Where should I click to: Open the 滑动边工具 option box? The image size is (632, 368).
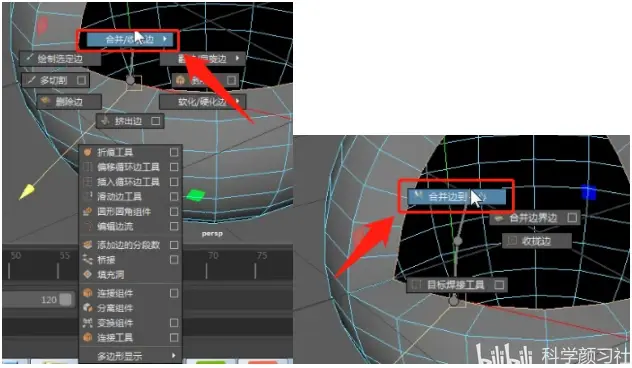click(x=174, y=196)
